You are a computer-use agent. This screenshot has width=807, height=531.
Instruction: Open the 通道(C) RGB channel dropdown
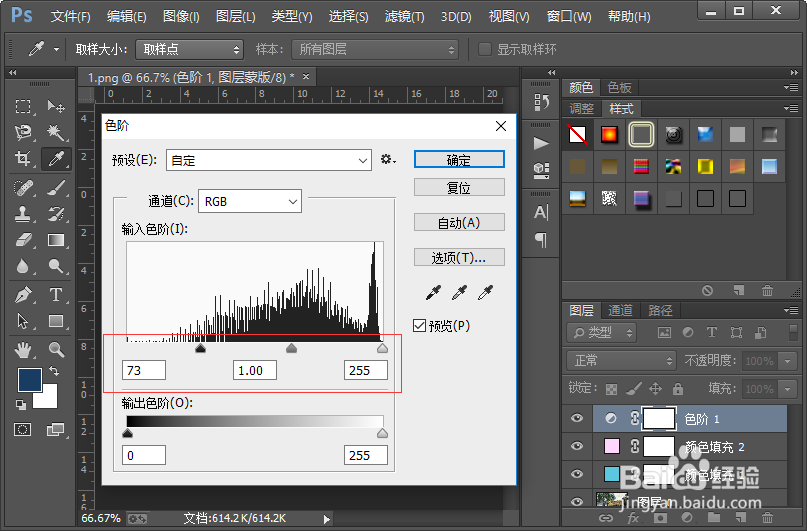tap(250, 201)
